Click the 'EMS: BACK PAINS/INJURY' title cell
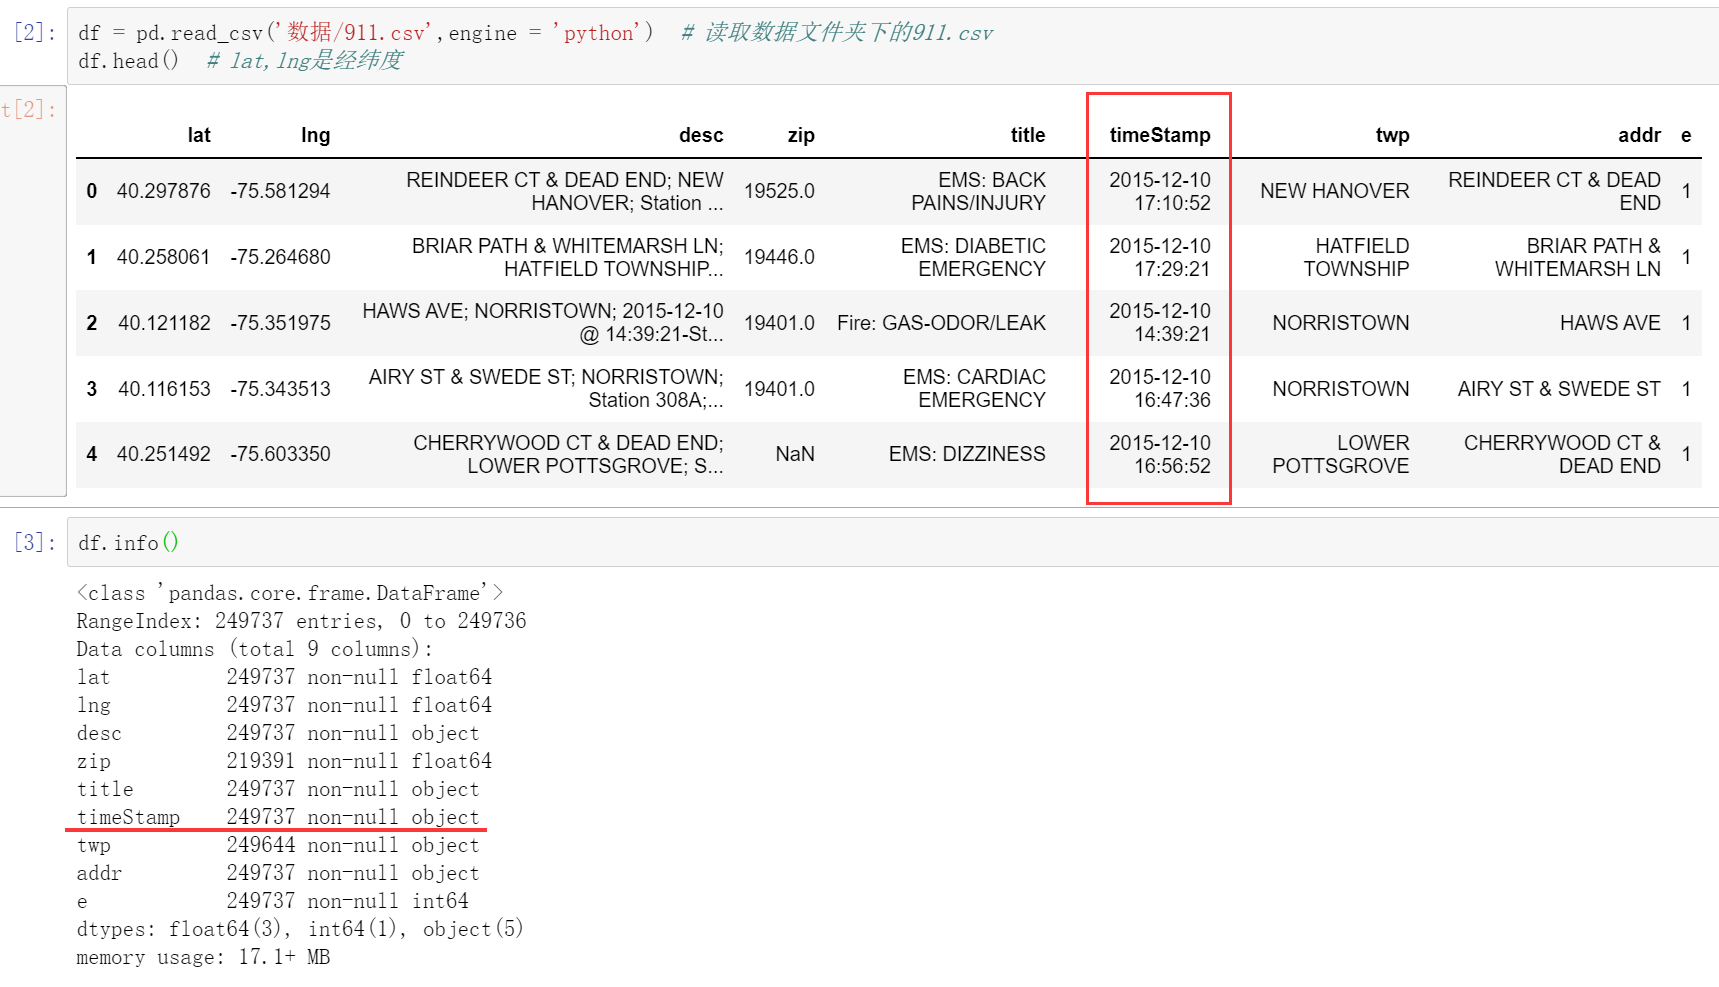Screen dimensions: 1719x987 click(x=978, y=191)
